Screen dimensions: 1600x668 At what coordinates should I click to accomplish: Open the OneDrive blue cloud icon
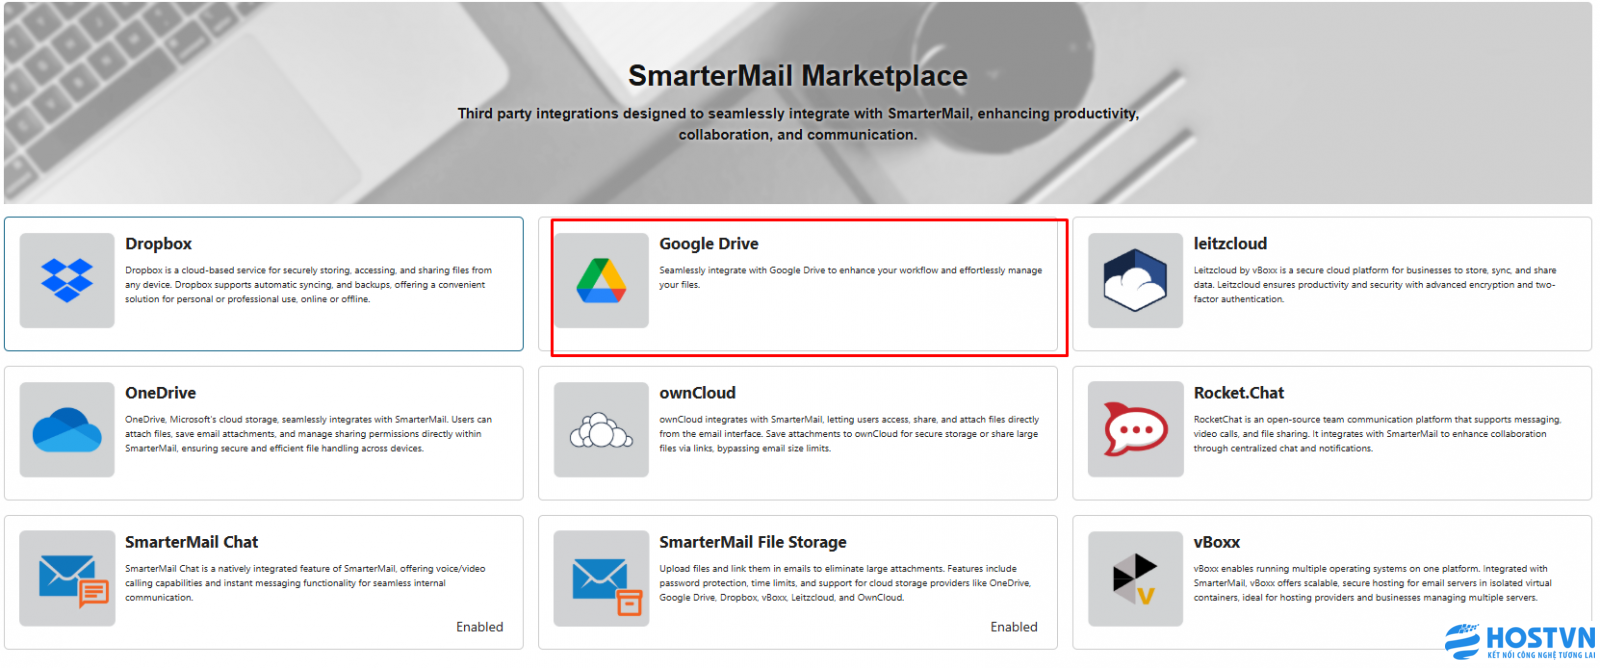pos(67,430)
